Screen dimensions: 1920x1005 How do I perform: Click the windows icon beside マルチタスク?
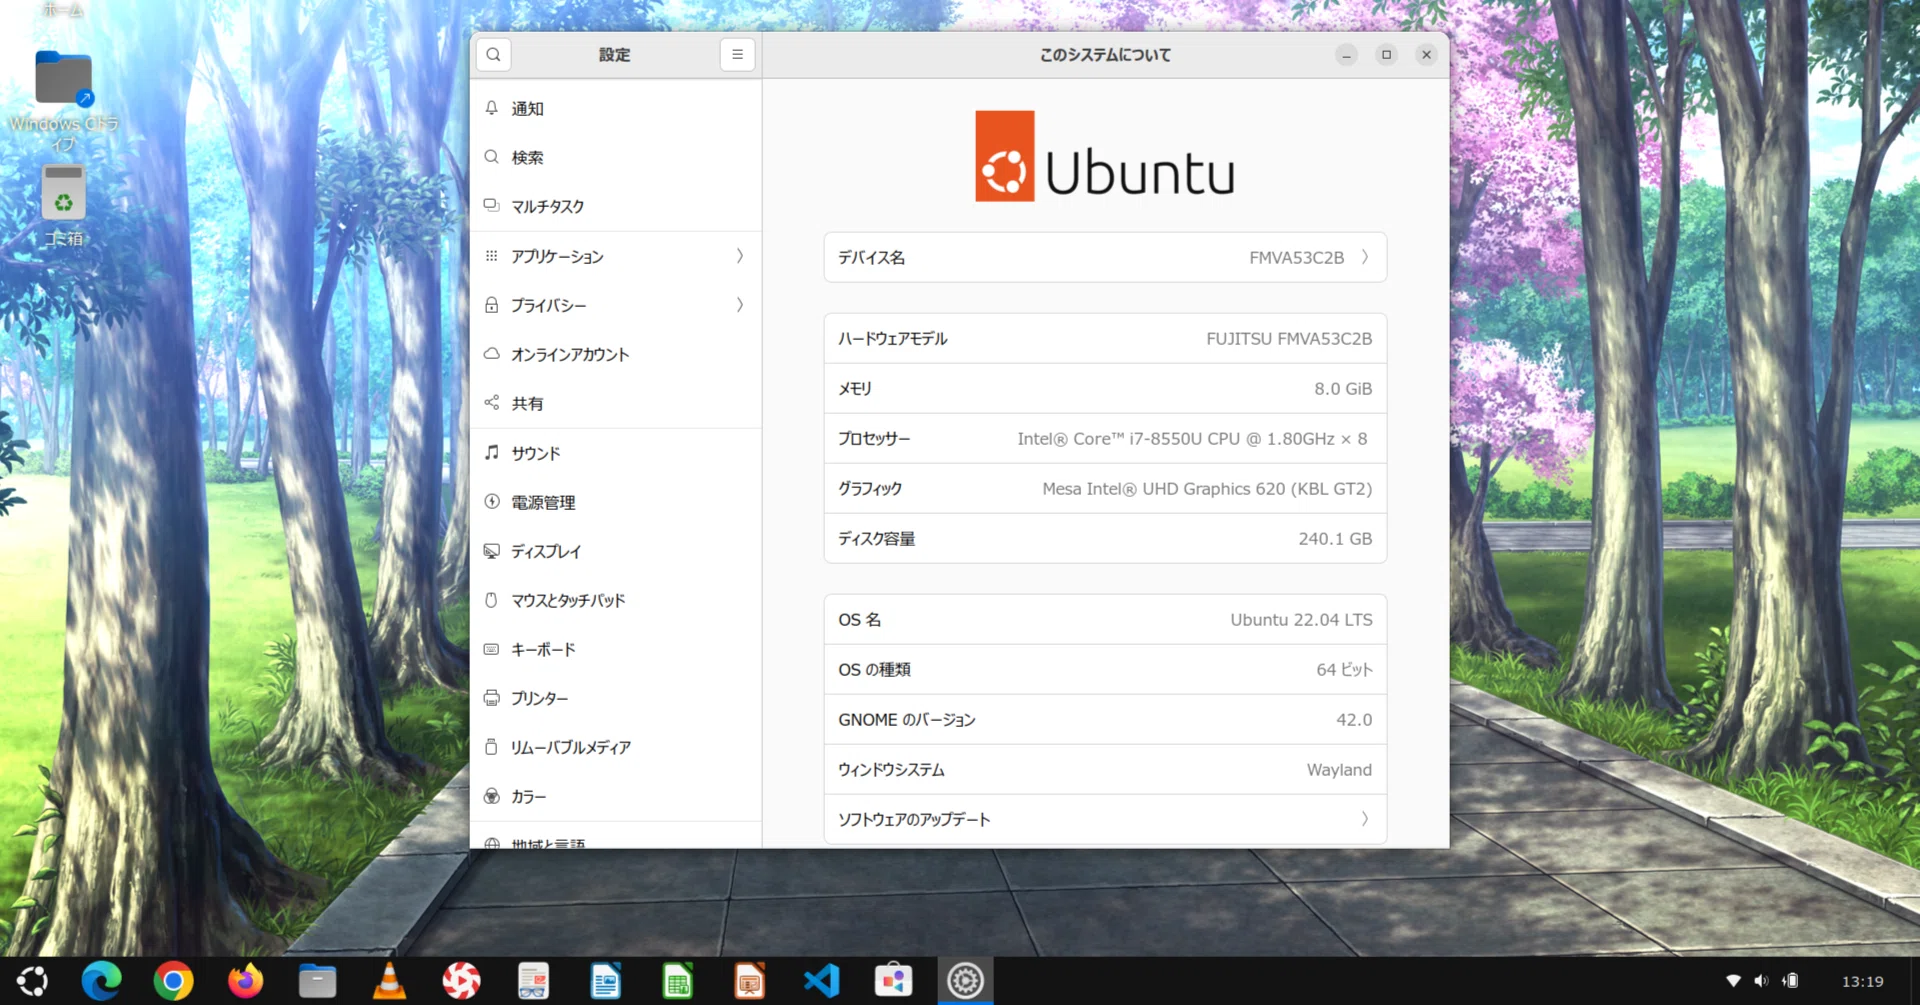491,206
